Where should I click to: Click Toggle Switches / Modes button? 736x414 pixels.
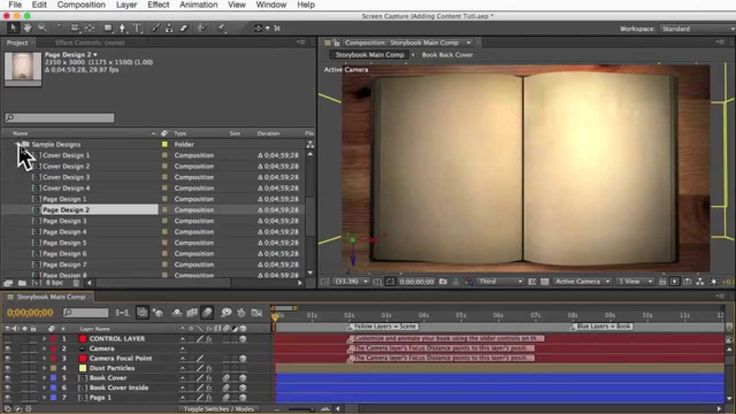tap(219, 409)
